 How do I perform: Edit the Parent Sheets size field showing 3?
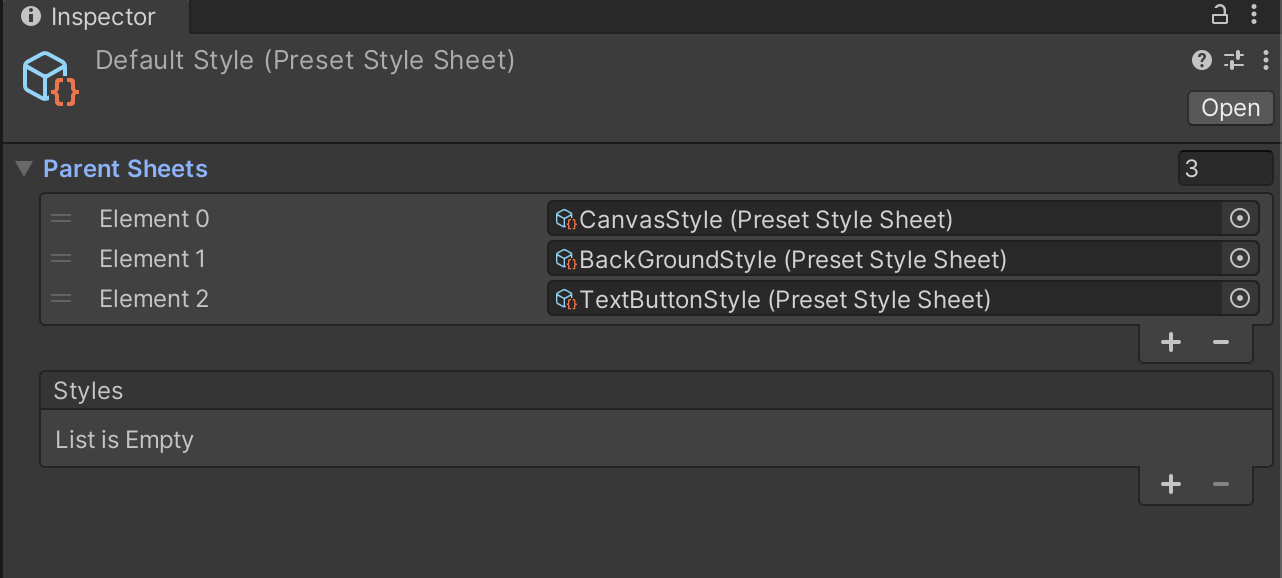coord(1225,168)
